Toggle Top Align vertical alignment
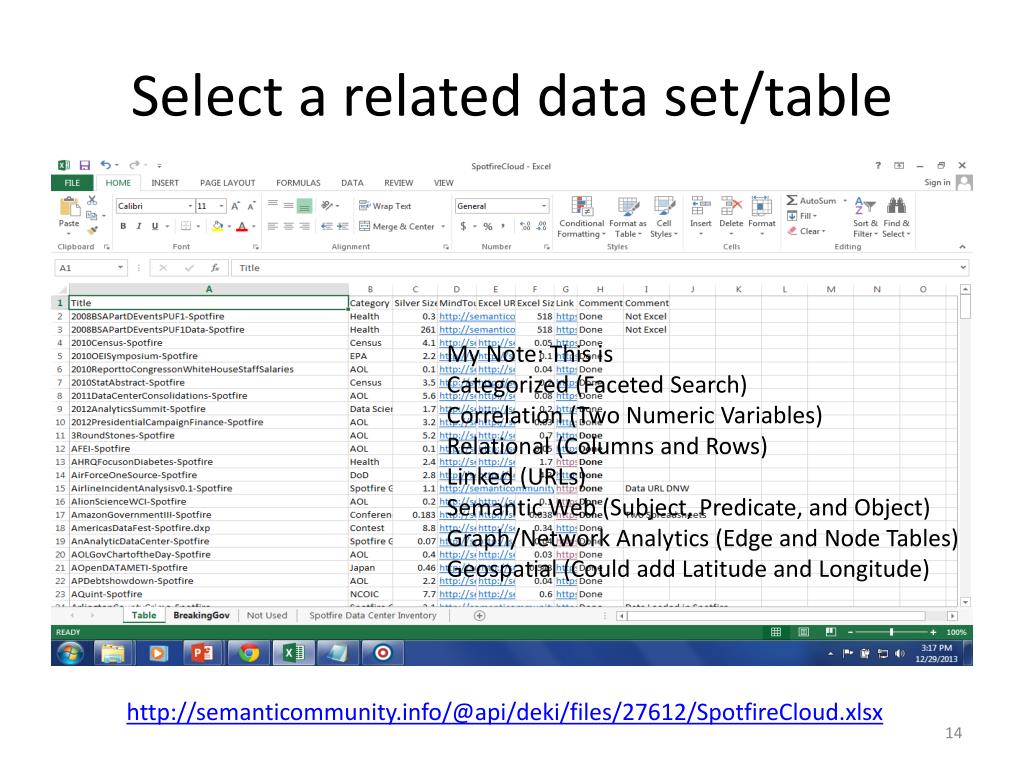This screenshot has height=768, width=1024. (x=272, y=206)
